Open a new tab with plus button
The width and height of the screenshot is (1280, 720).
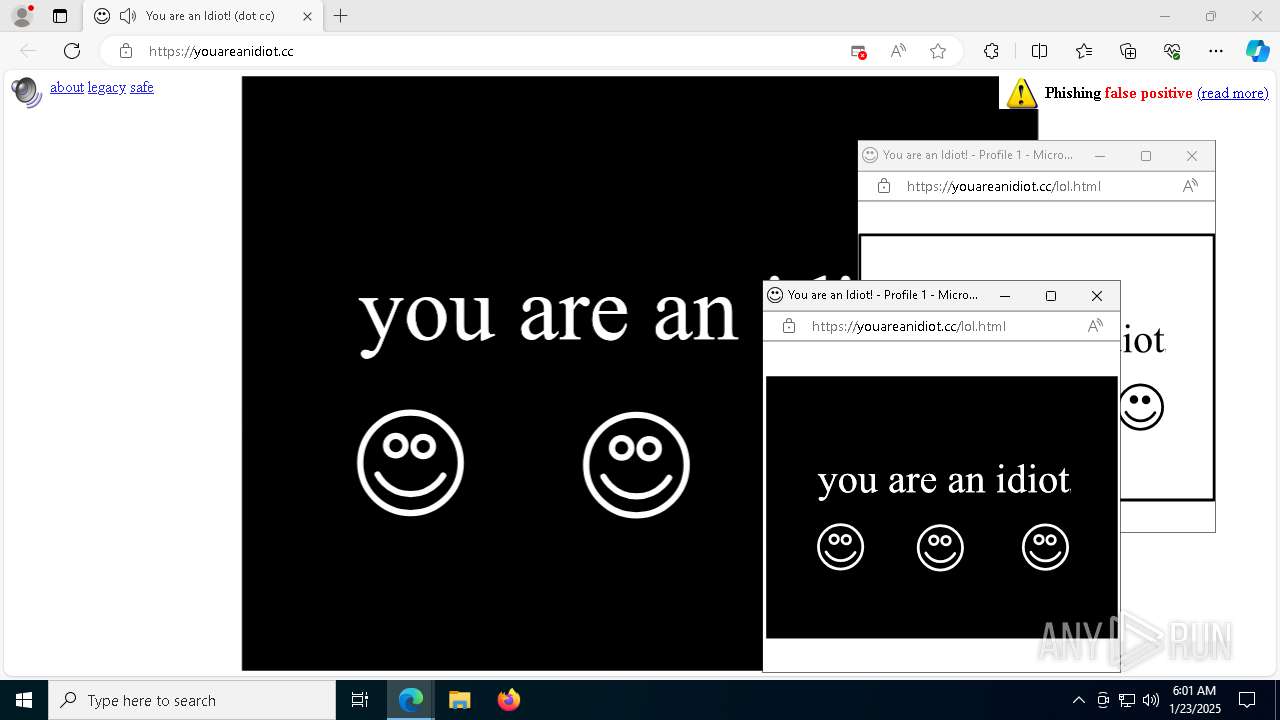(x=341, y=16)
